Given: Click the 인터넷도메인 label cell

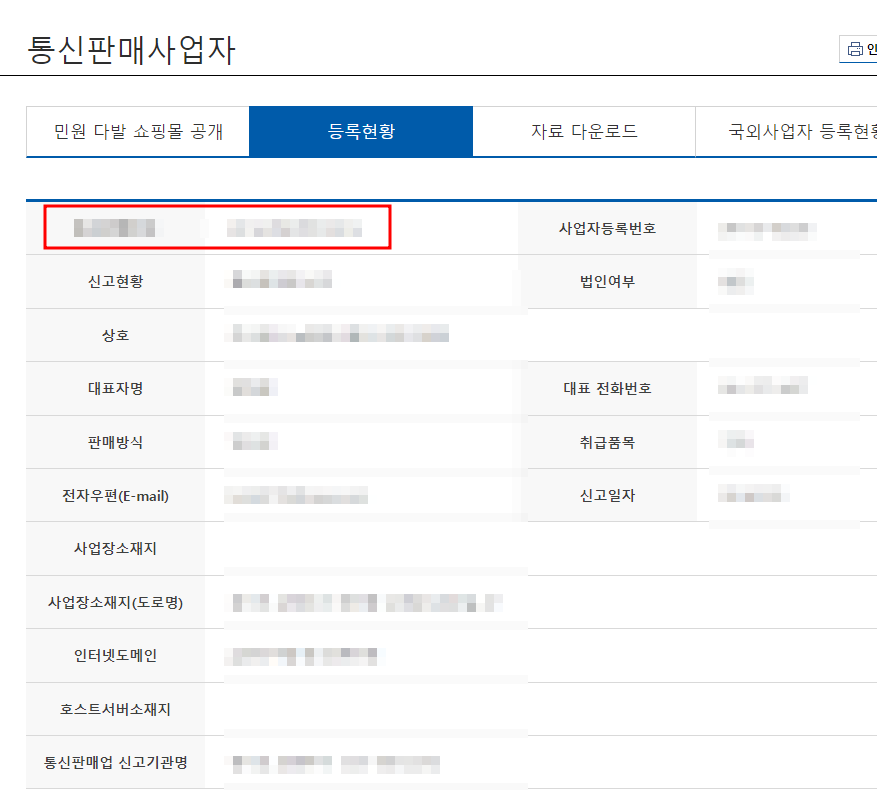Looking at the screenshot, I should 115,656.
